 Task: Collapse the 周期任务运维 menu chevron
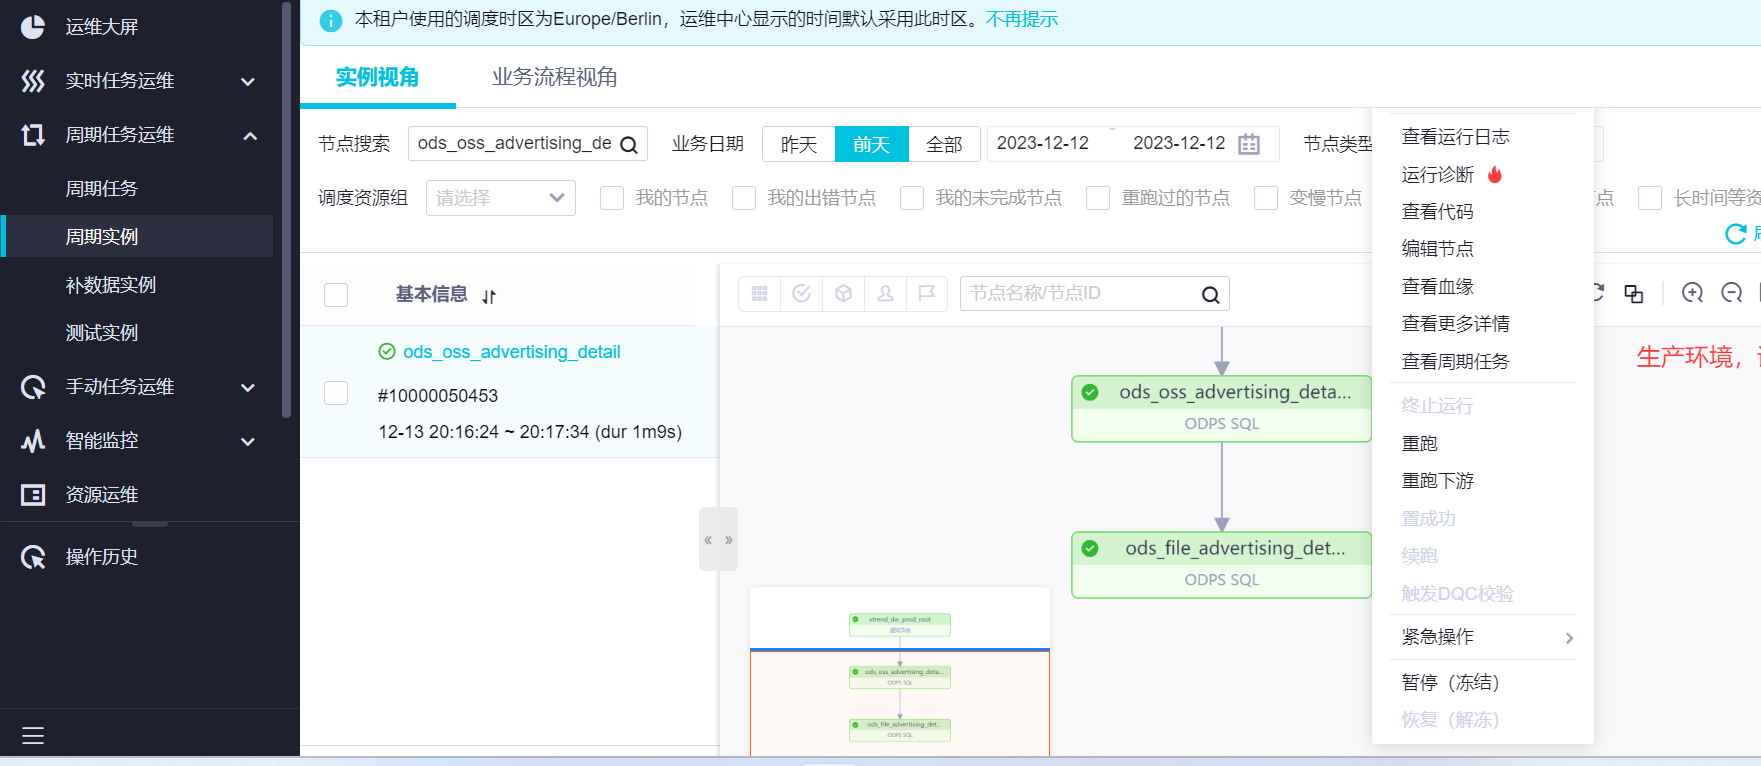click(x=250, y=135)
